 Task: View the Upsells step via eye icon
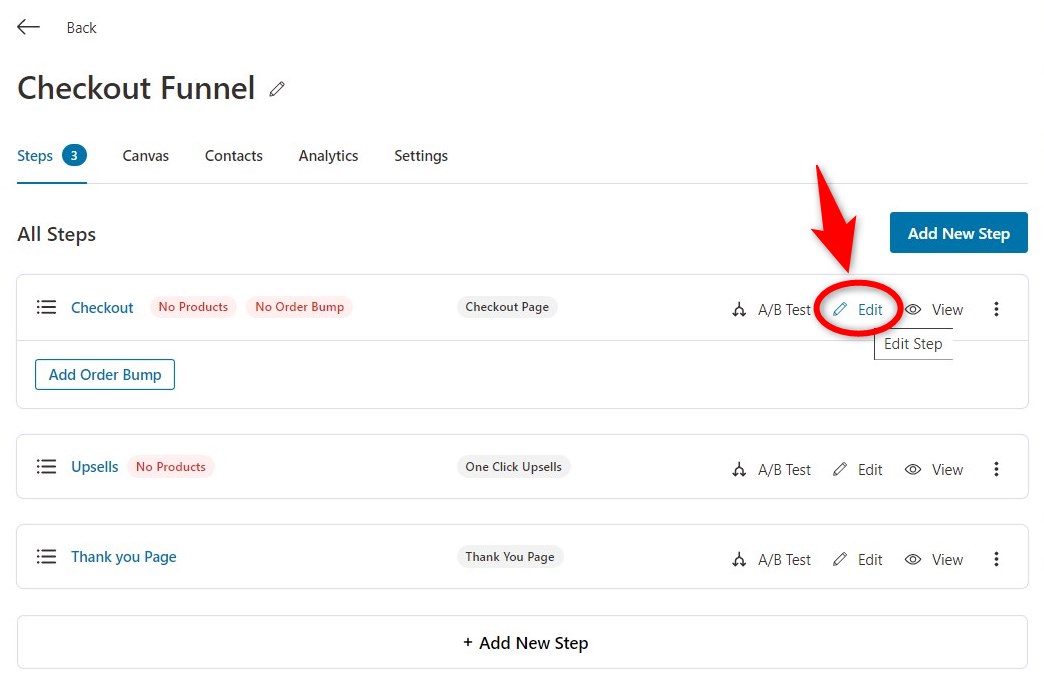pyautogui.click(x=934, y=470)
